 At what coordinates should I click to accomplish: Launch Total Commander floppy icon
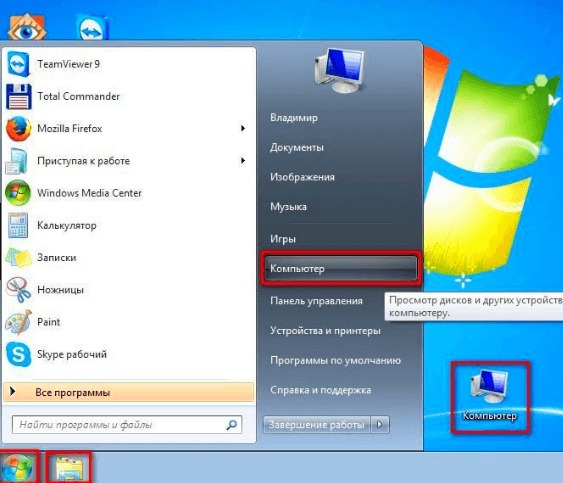pos(19,97)
